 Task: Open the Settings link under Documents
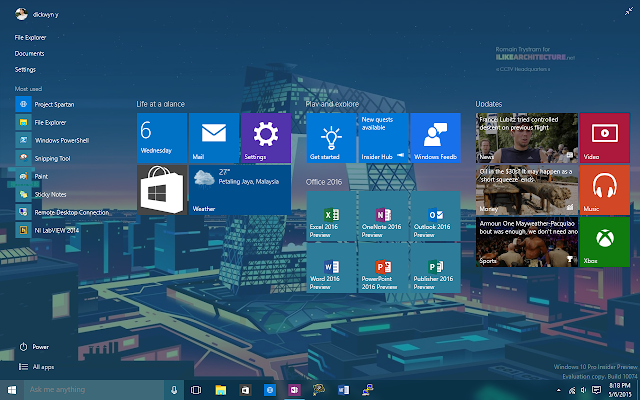point(25,70)
